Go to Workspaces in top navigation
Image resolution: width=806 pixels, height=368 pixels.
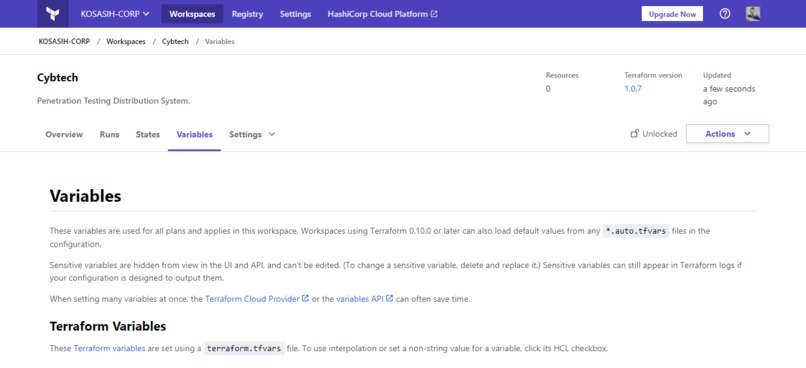[192, 14]
